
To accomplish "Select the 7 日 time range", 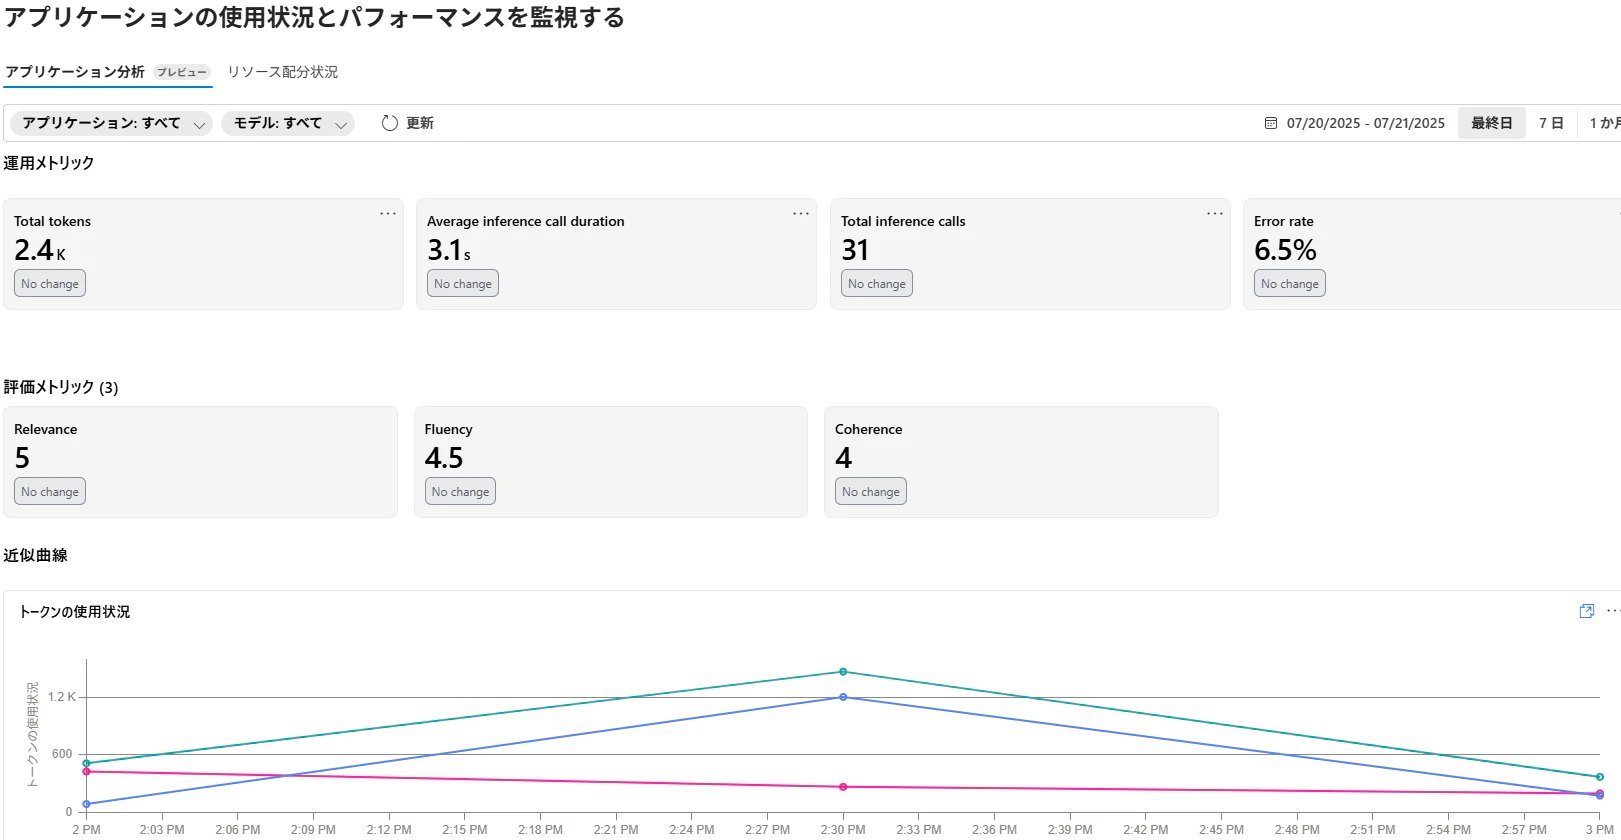I will tap(1551, 123).
